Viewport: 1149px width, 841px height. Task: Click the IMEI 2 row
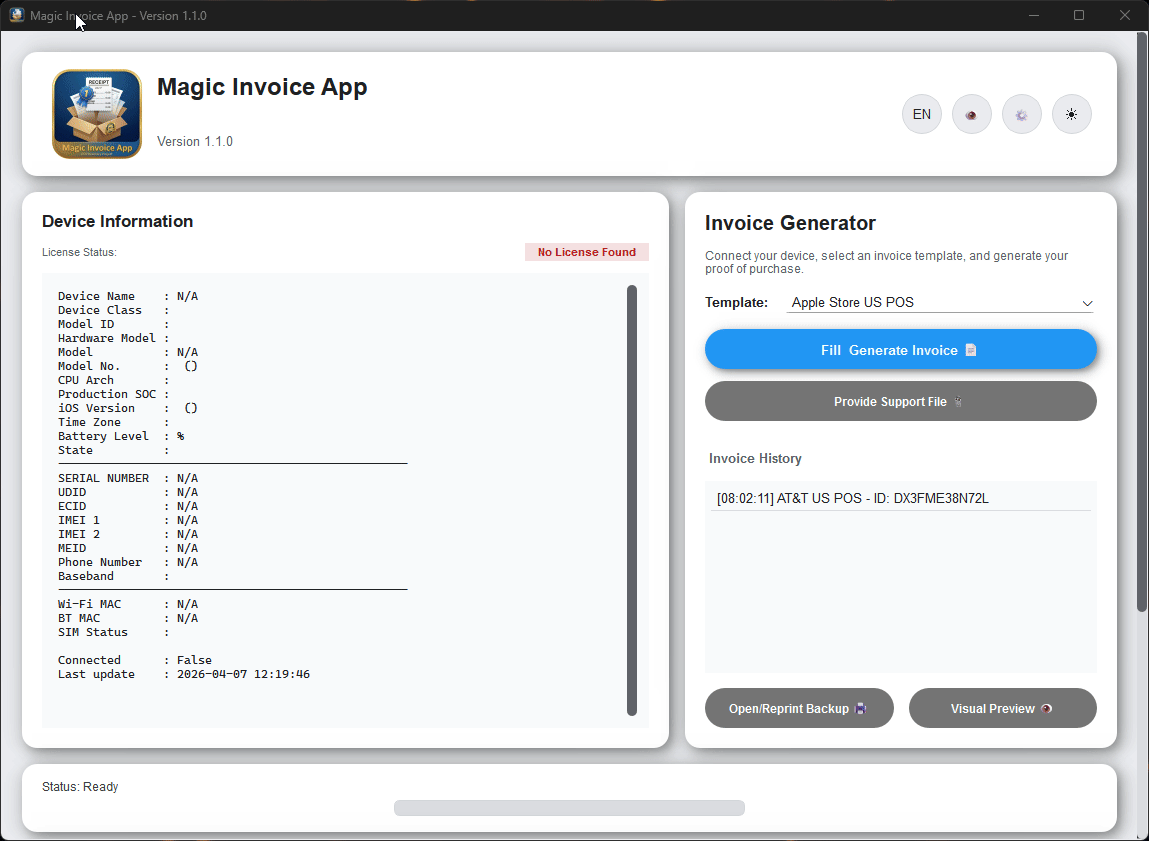pyautogui.click(x=128, y=534)
